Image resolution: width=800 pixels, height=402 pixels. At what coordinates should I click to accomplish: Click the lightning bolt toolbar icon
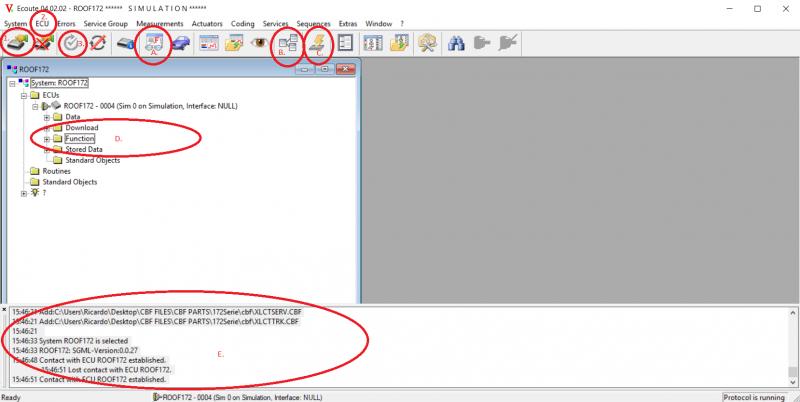[317, 43]
